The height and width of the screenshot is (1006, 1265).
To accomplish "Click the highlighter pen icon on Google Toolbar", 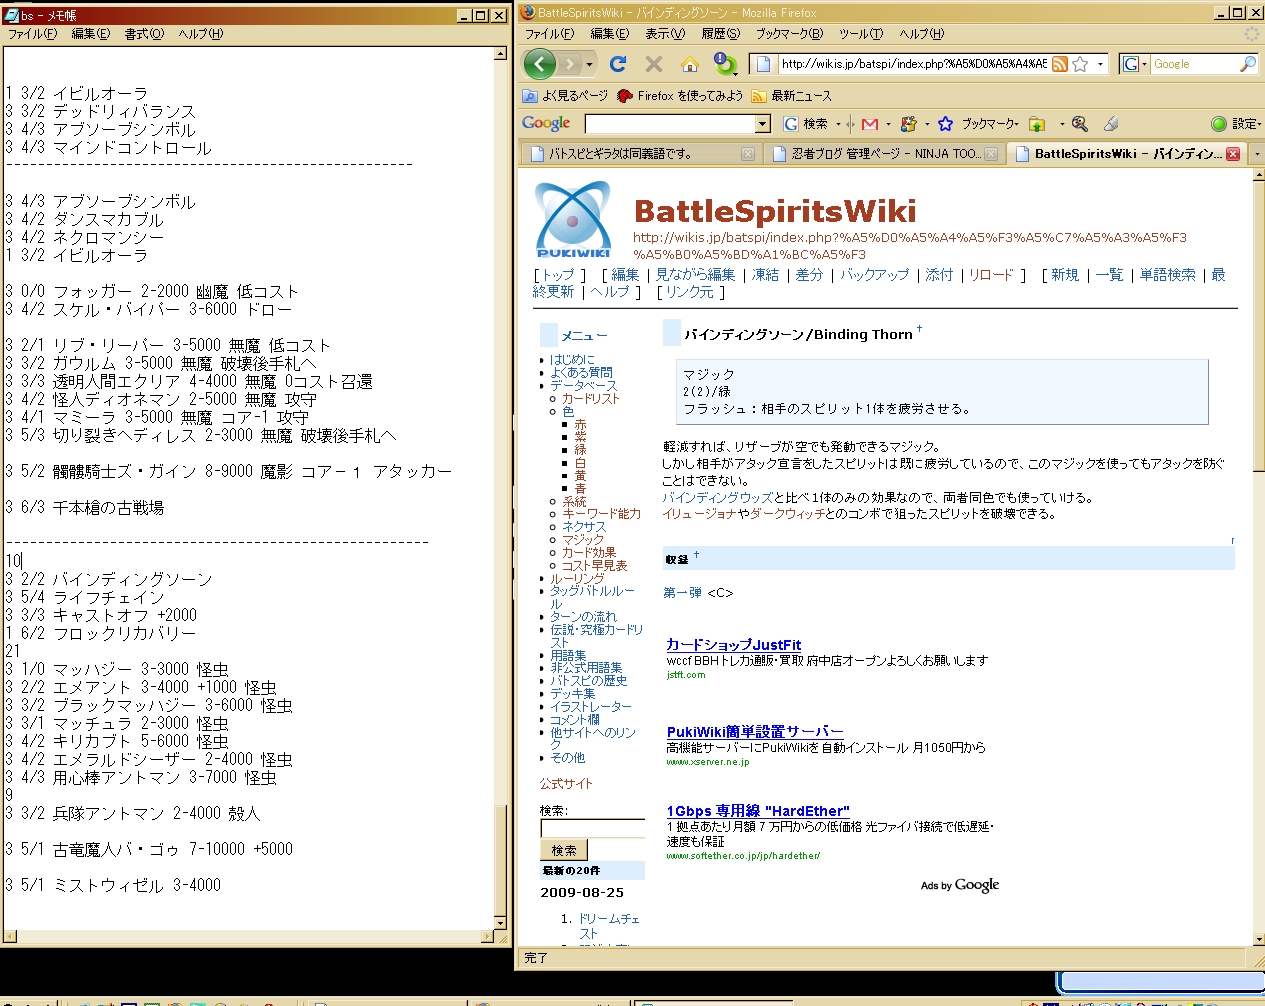I will pyautogui.click(x=1110, y=124).
